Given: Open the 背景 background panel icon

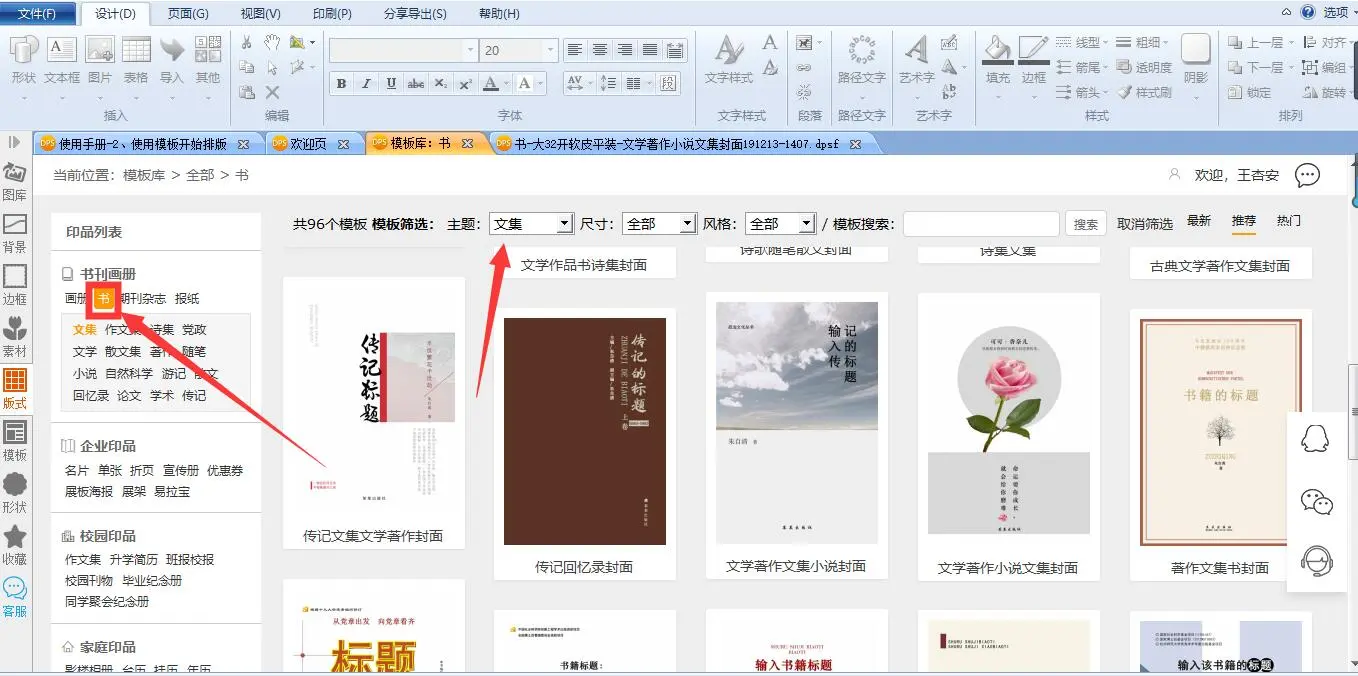Looking at the screenshot, I should [15, 226].
